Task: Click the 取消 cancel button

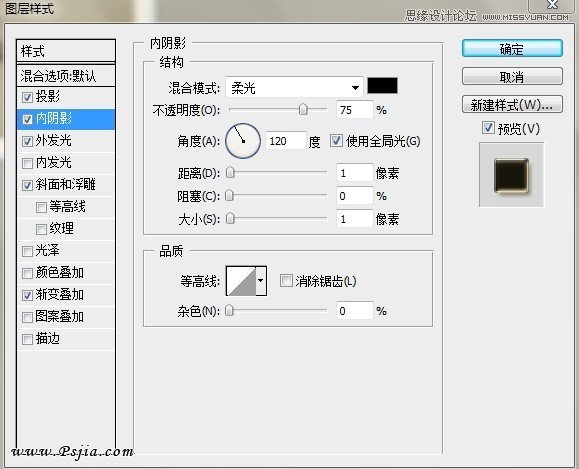Action: click(x=512, y=76)
